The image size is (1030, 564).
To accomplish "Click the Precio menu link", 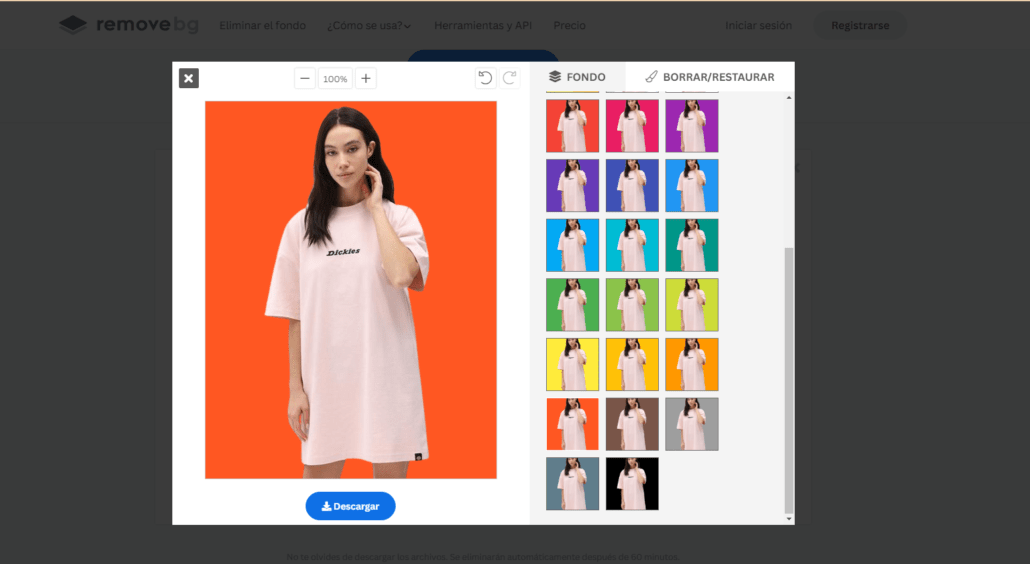I will [569, 26].
